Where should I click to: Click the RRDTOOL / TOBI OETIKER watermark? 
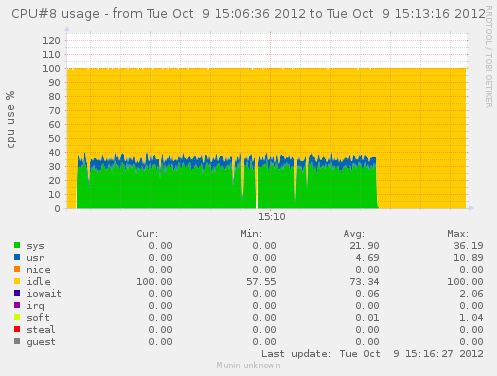[x=489, y=57]
